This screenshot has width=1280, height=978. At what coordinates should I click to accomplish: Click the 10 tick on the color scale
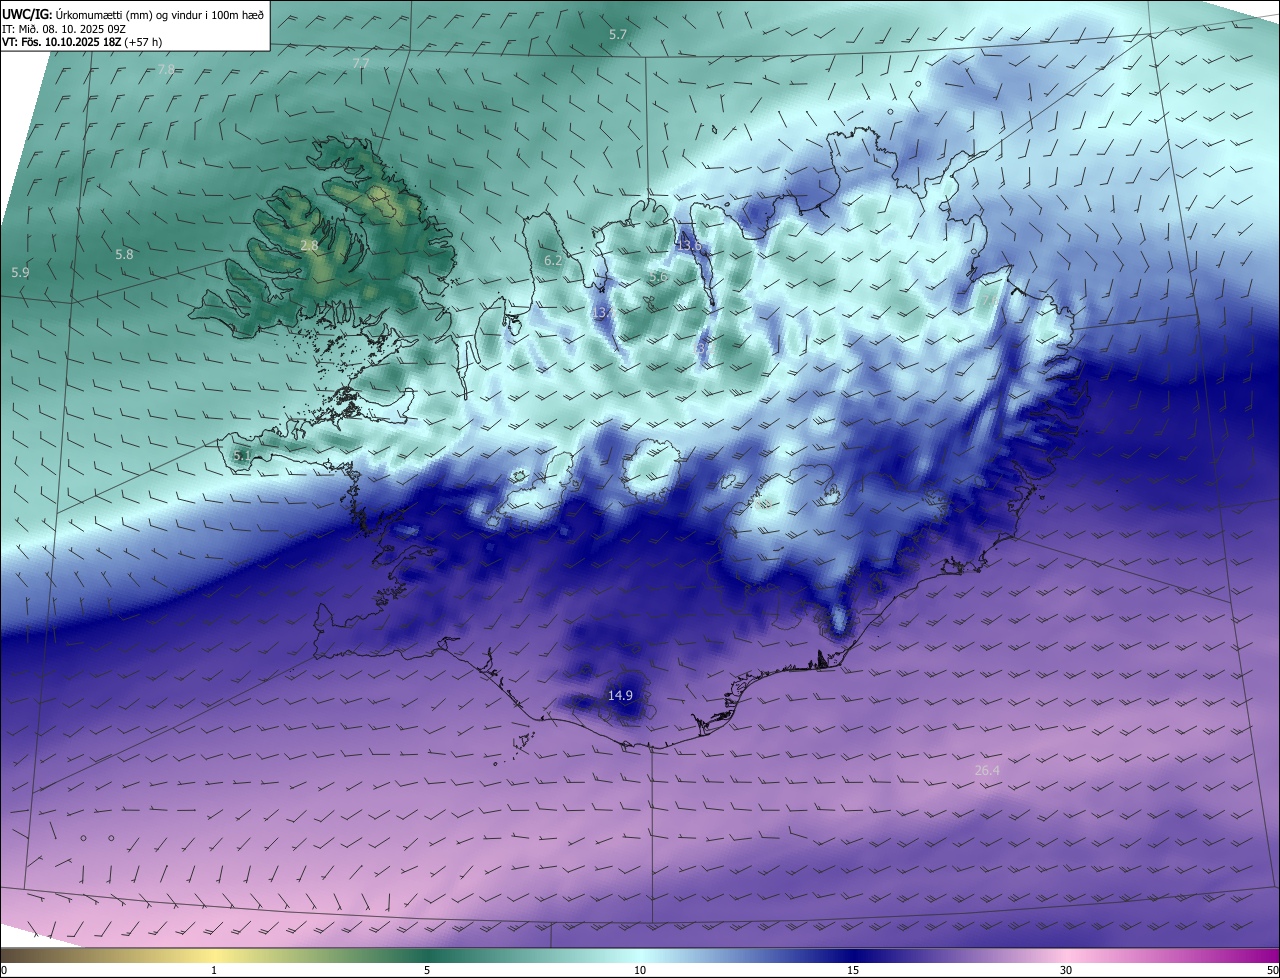(640, 970)
